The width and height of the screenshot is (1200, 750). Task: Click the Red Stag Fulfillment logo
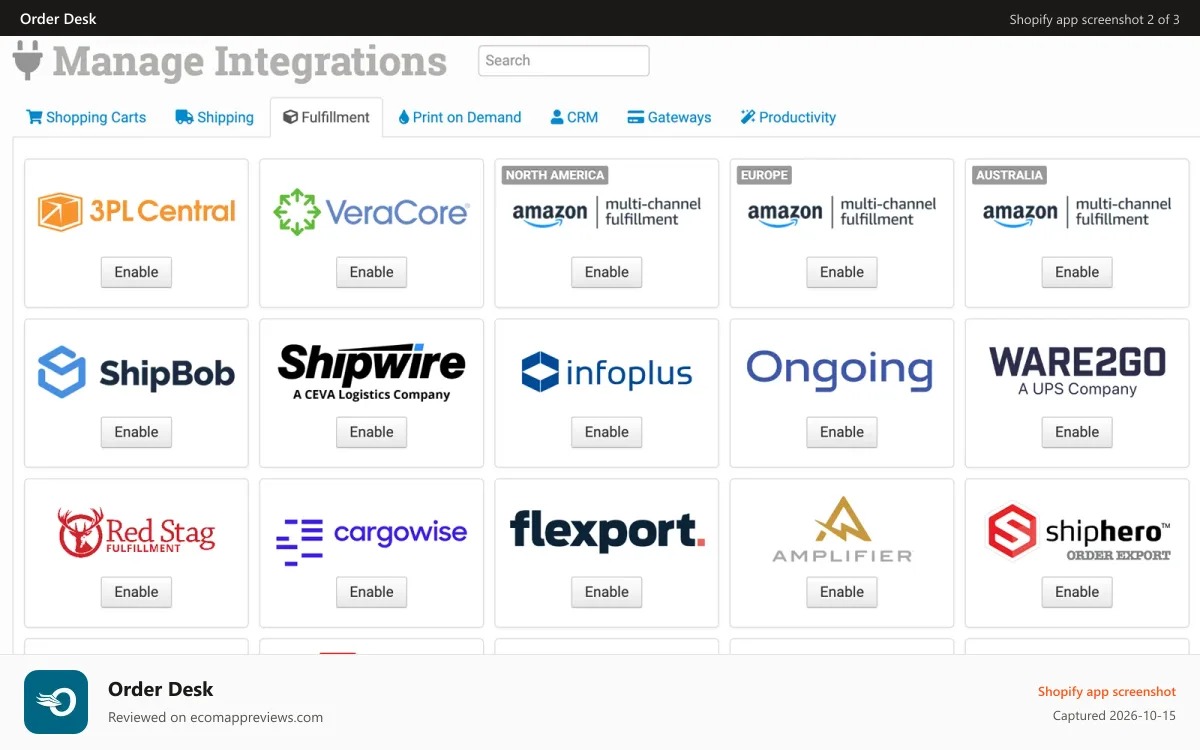point(136,532)
